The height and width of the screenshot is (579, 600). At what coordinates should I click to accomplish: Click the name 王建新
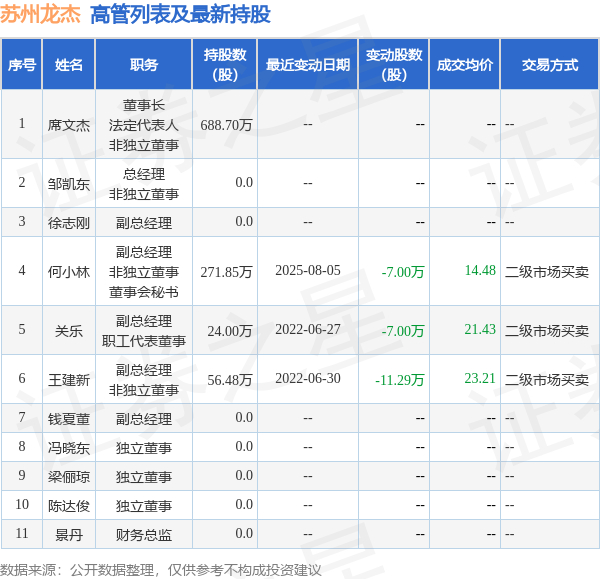[69, 380]
